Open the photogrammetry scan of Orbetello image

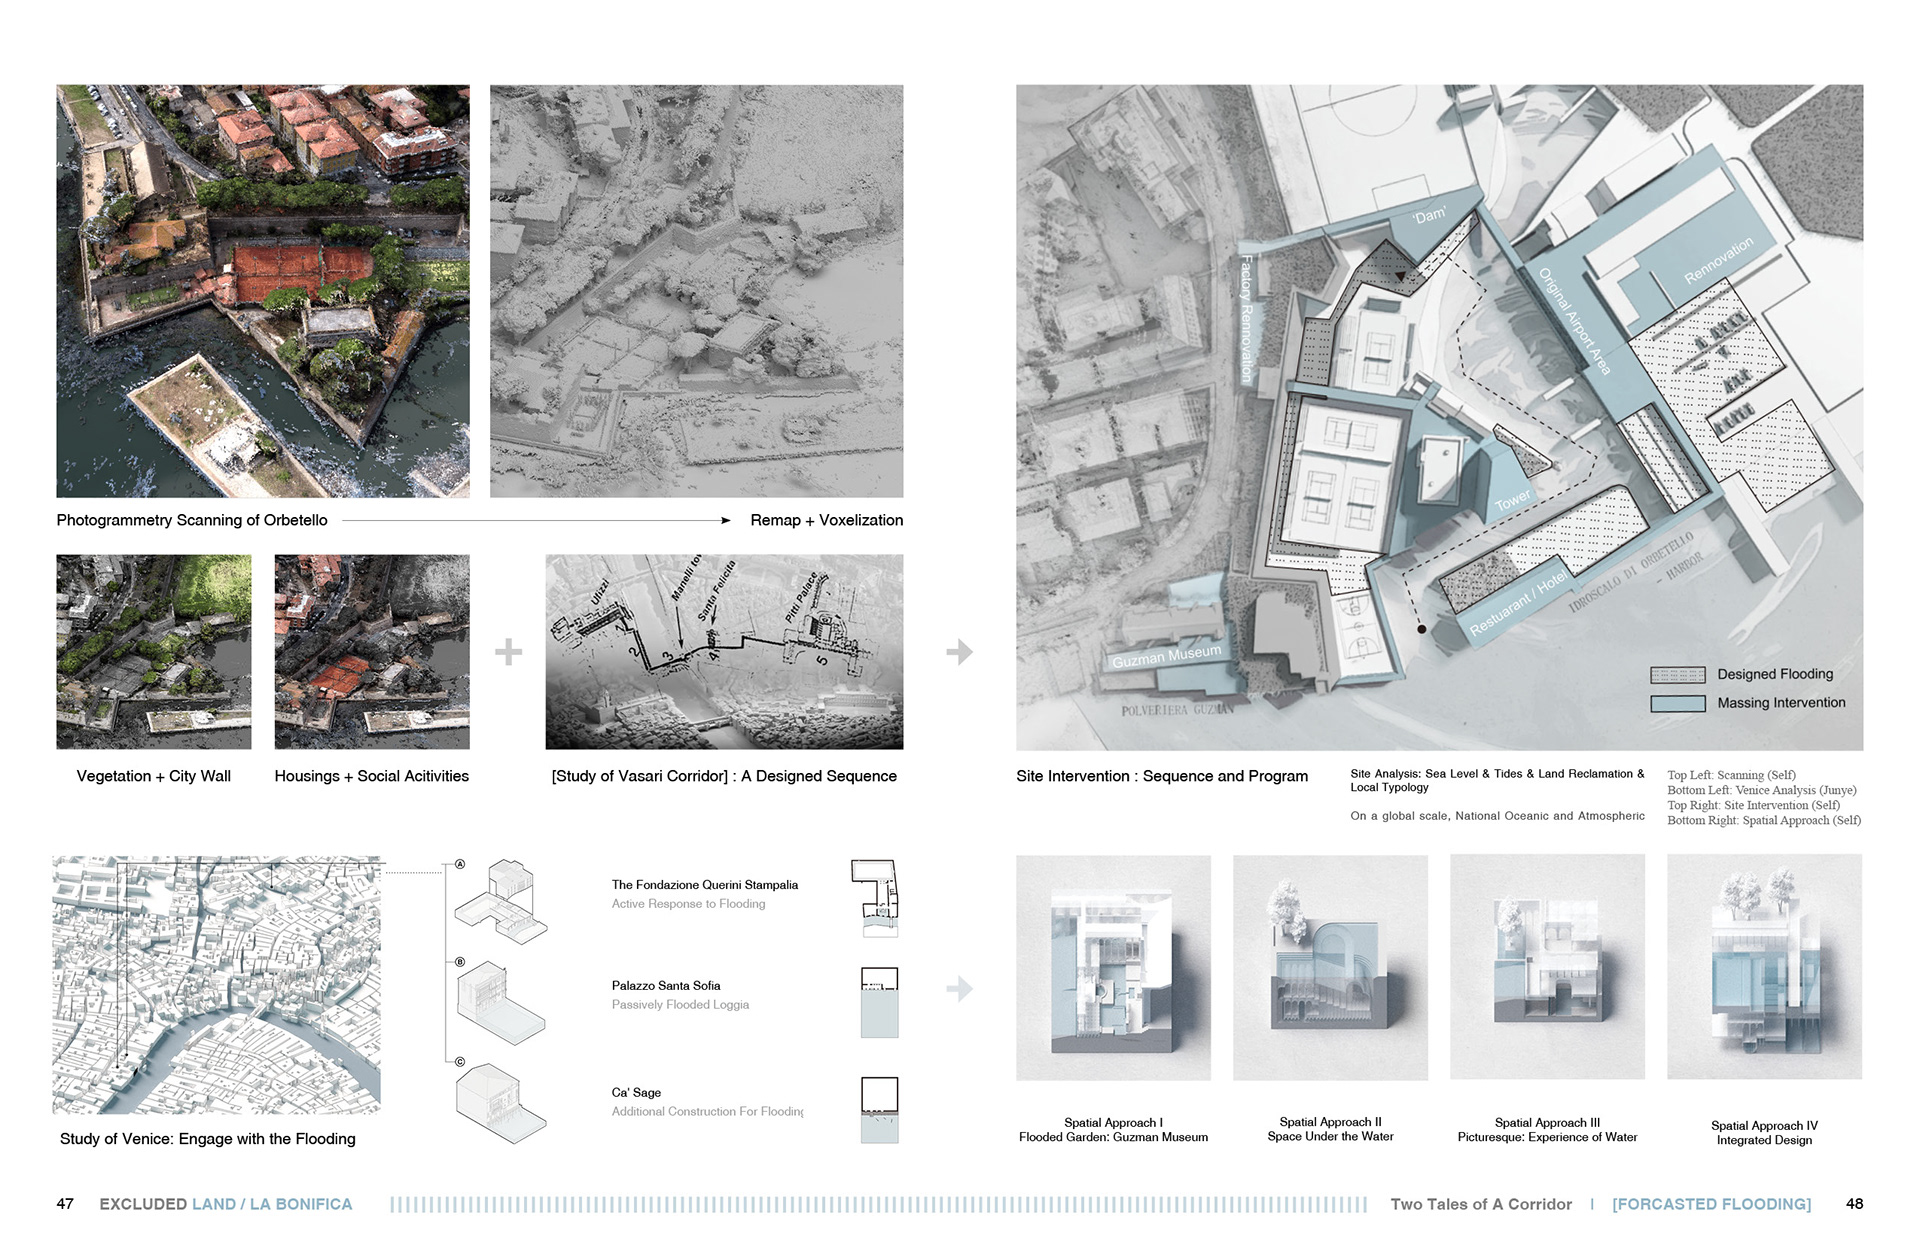pyautogui.click(x=263, y=291)
